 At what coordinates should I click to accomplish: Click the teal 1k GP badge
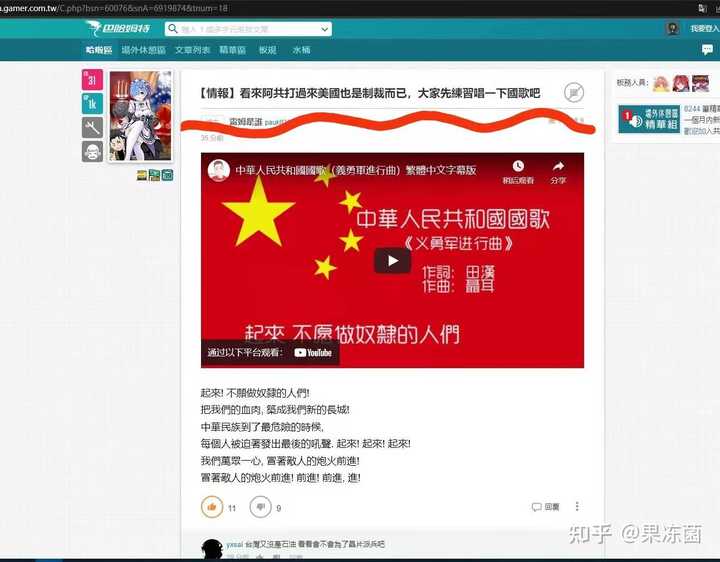pyautogui.click(x=92, y=104)
